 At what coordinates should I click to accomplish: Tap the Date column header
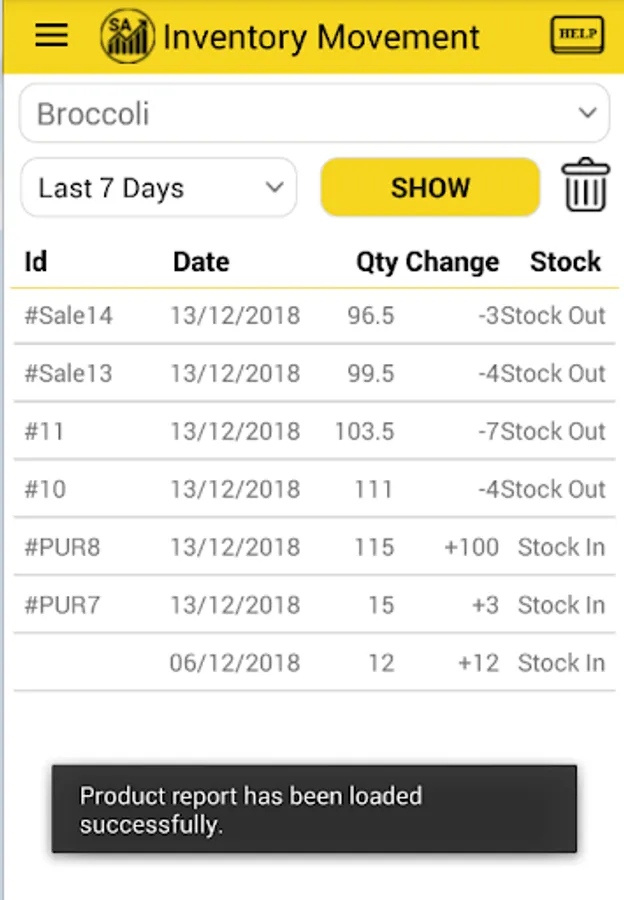[x=201, y=262]
